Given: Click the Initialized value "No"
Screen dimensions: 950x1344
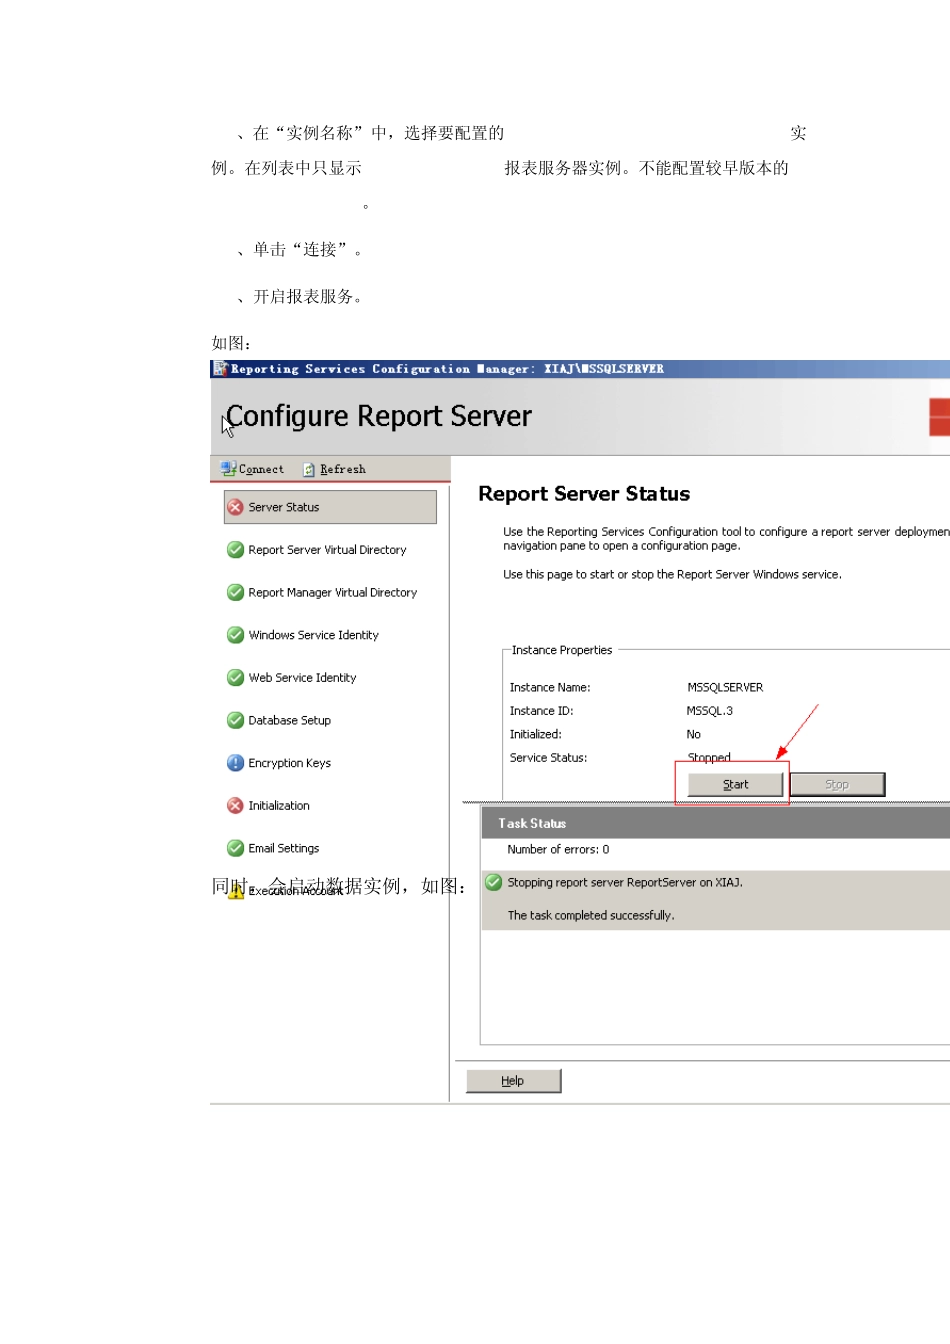Looking at the screenshot, I should pyautogui.click(x=694, y=734).
